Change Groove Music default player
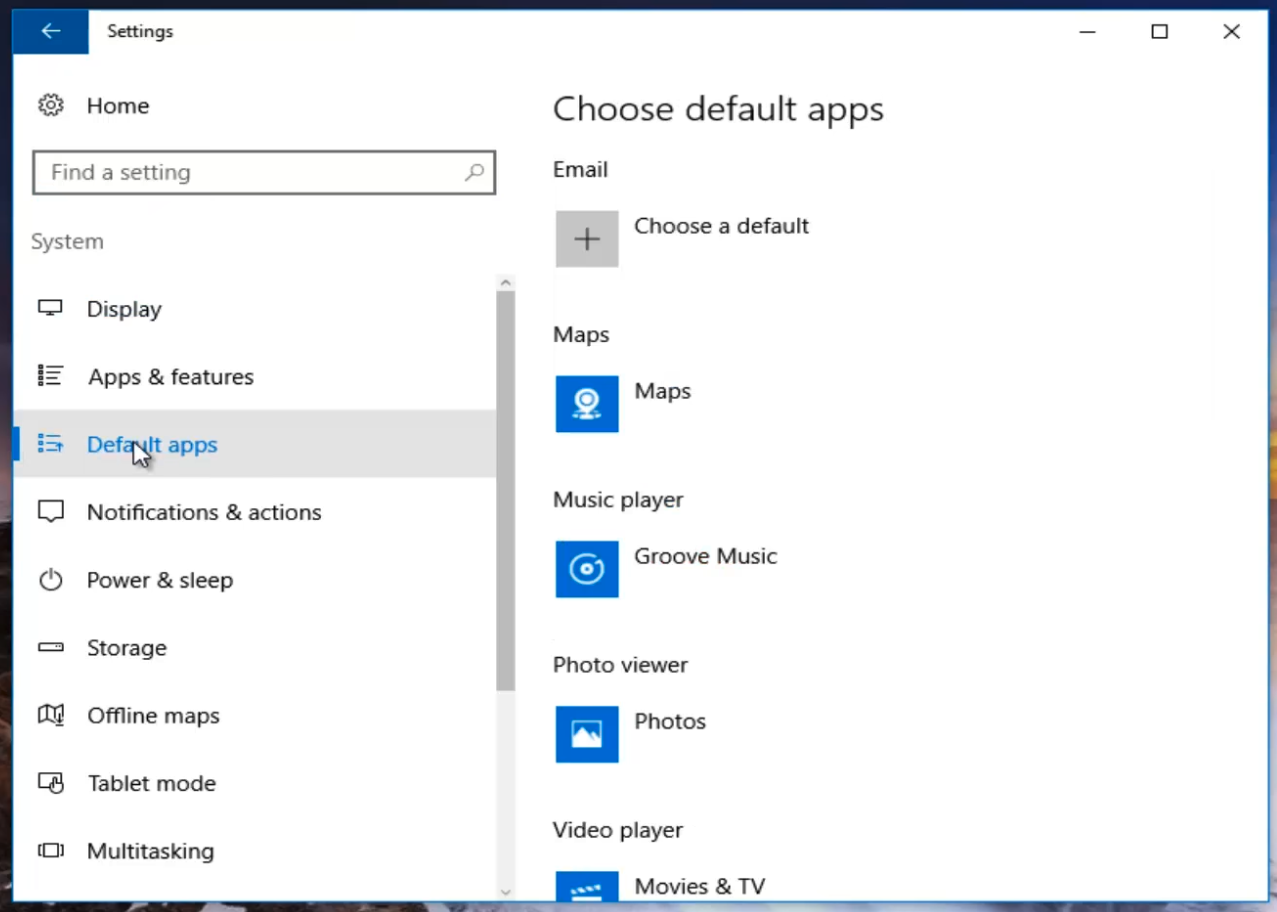Viewport: 1277px width, 912px height. [705, 556]
